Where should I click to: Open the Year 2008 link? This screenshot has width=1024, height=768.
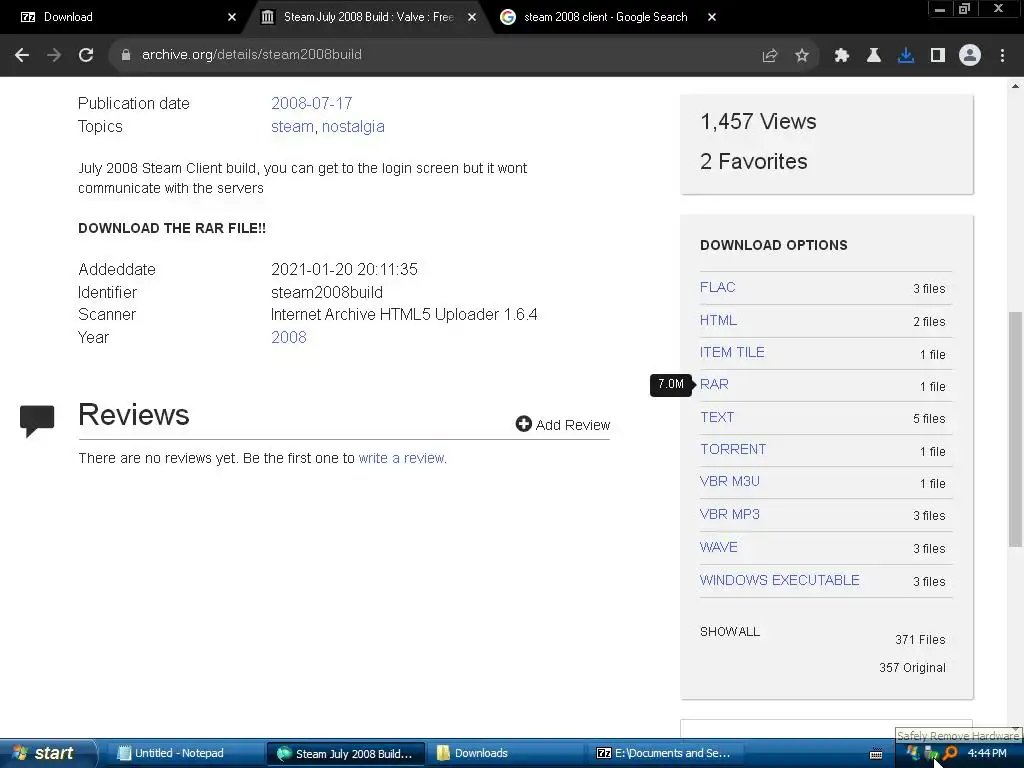[289, 337]
